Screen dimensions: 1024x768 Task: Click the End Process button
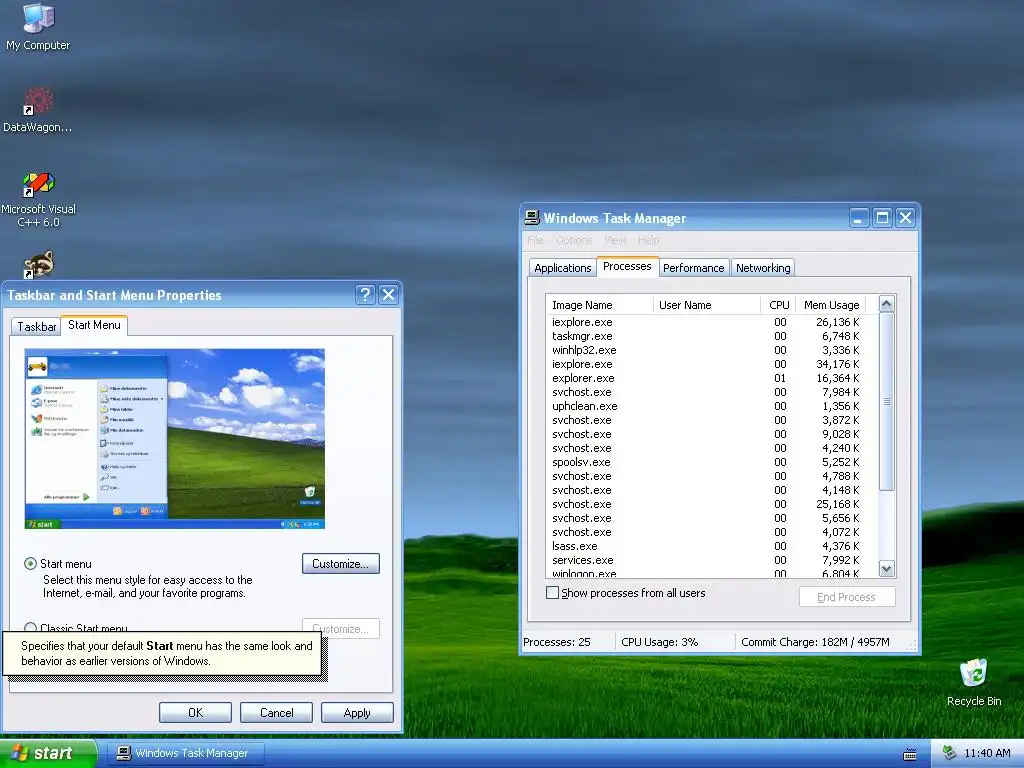(x=847, y=597)
